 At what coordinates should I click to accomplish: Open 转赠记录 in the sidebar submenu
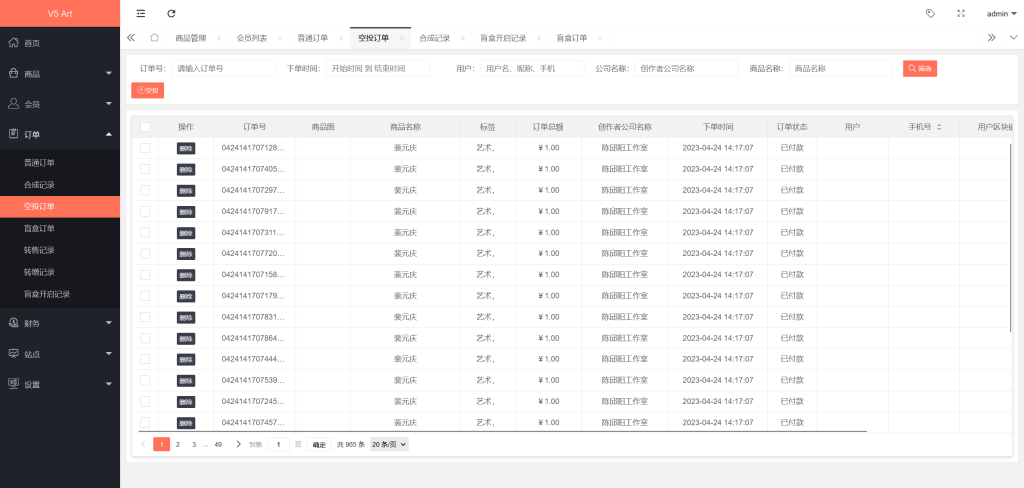coord(39,272)
